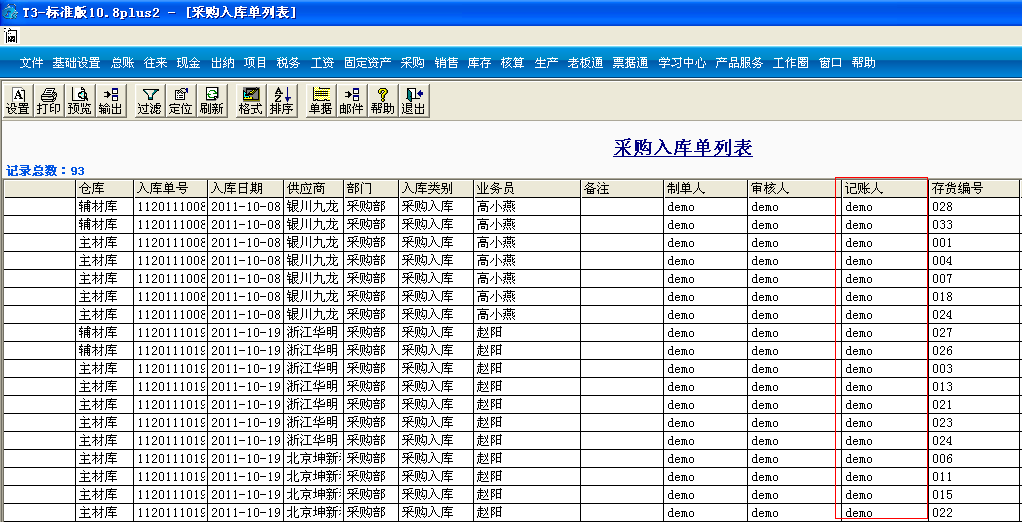The height and width of the screenshot is (522, 1022).
Task: Click the 业务员 column header
Action: tap(527, 189)
